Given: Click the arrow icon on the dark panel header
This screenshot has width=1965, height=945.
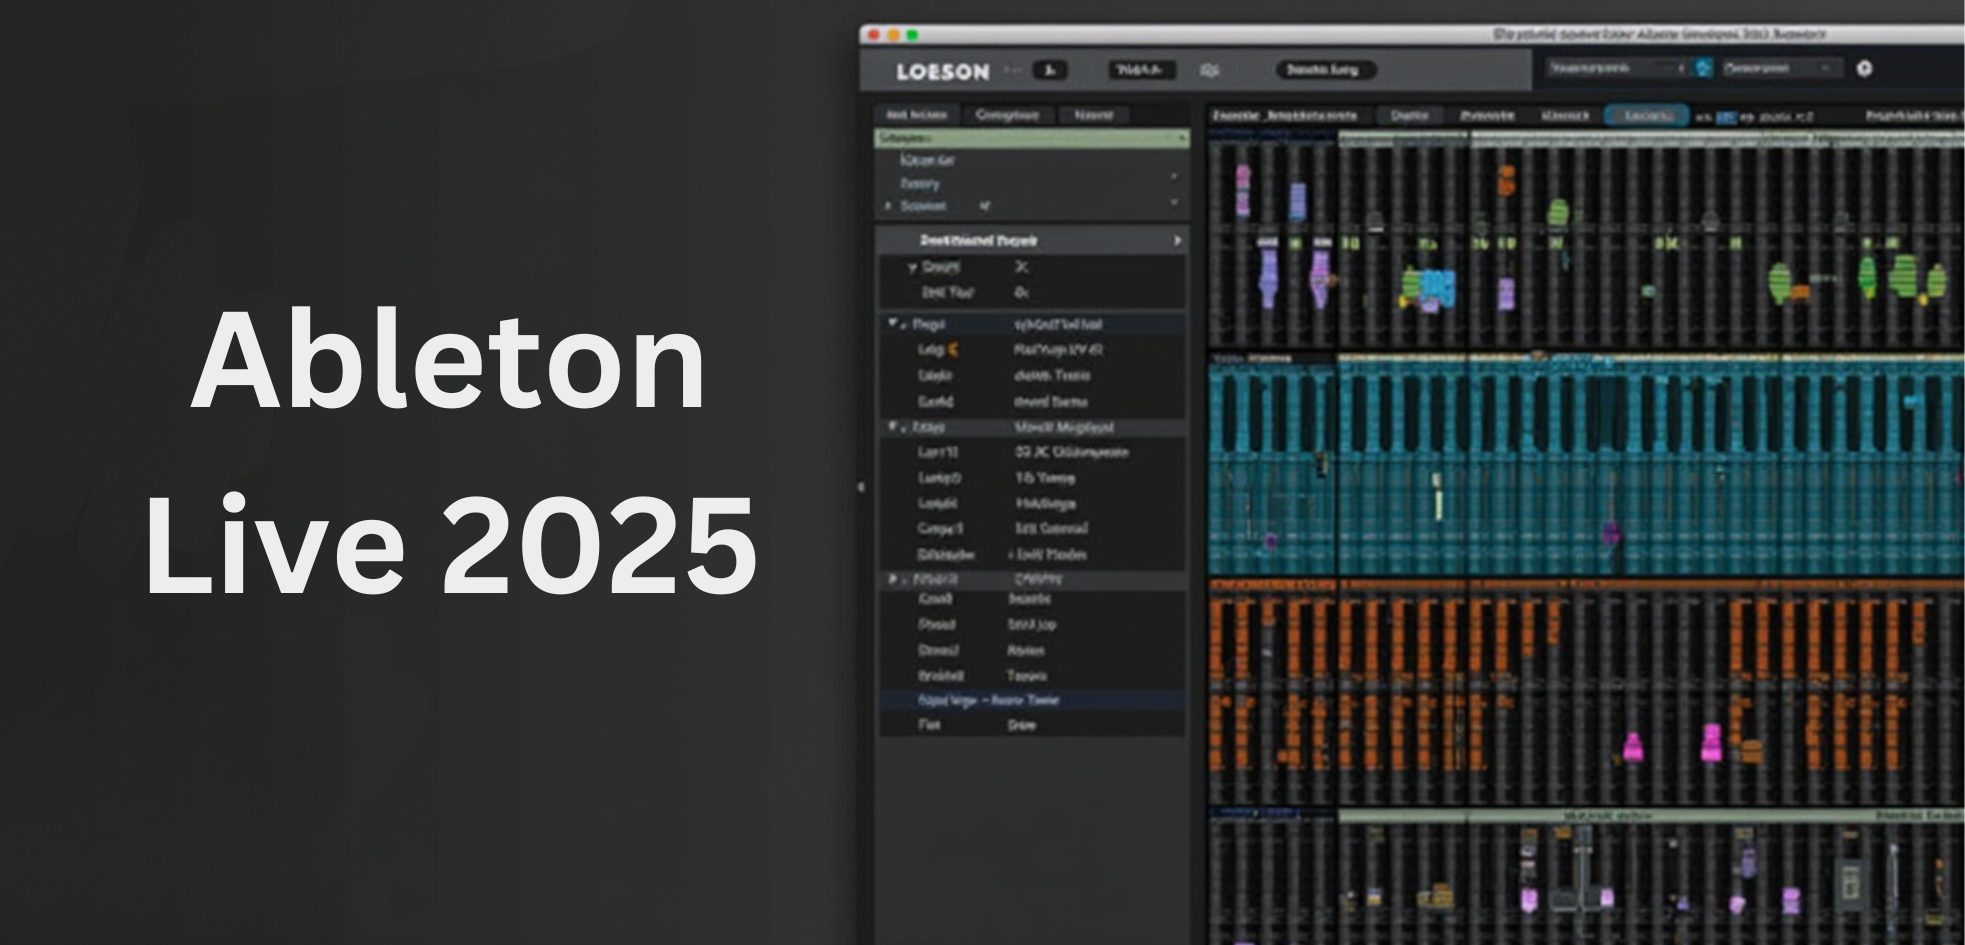Looking at the screenshot, I should coord(1176,241).
